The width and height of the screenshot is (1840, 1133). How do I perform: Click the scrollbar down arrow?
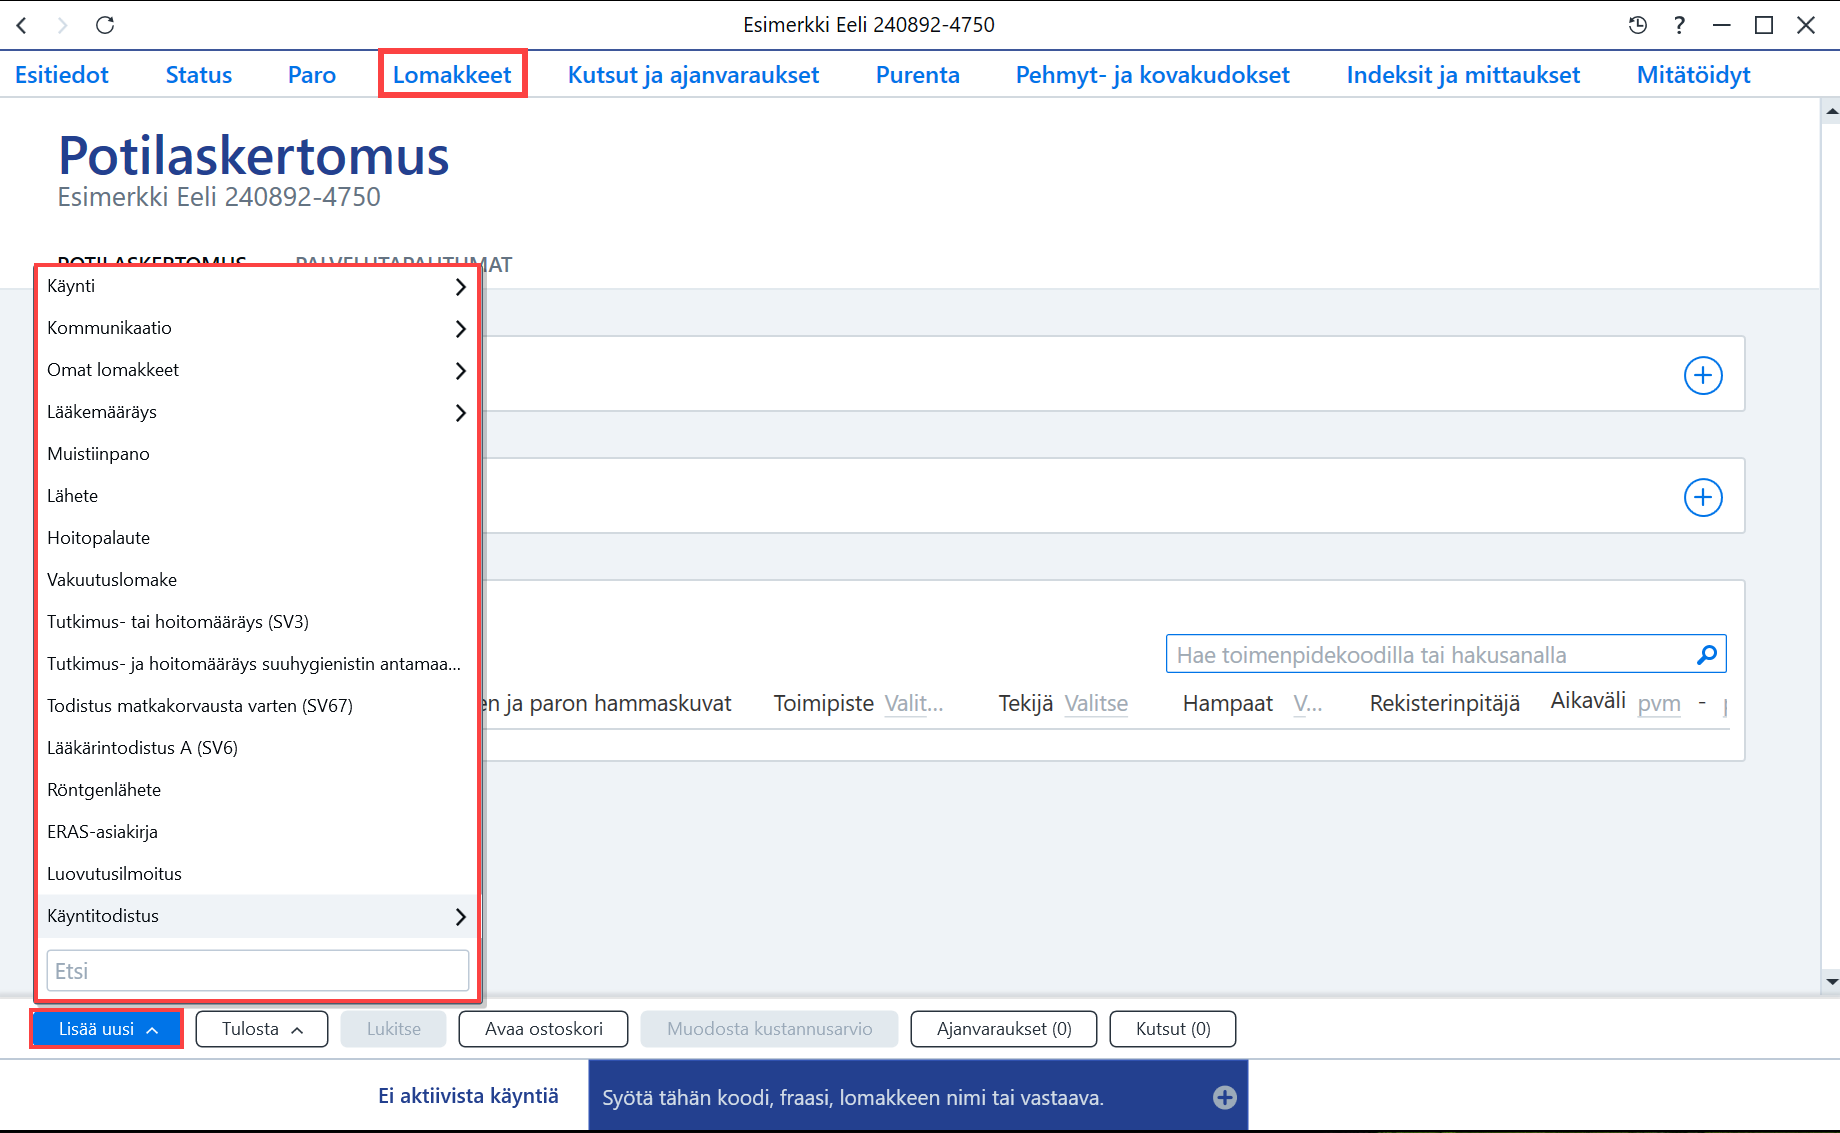coord(1831,981)
